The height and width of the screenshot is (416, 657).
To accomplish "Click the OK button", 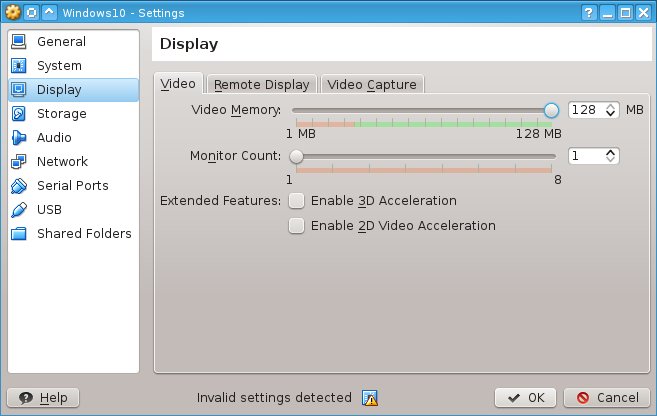I will pyautogui.click(x=525, y=398).
